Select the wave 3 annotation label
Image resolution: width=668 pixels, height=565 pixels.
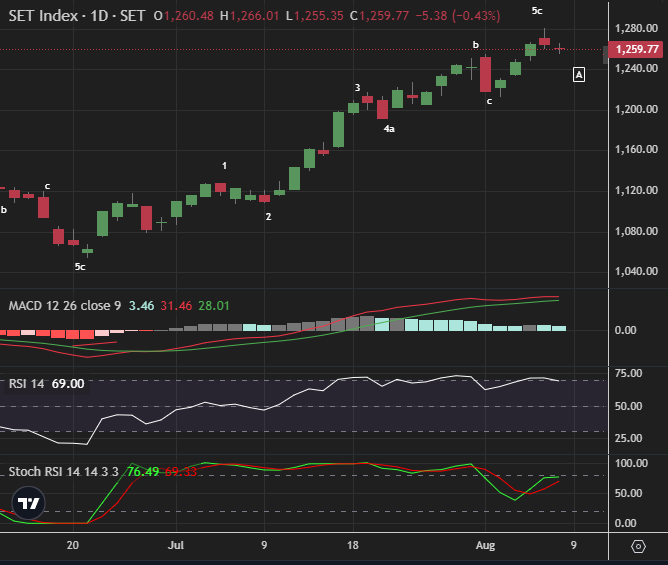click(357, 87)
